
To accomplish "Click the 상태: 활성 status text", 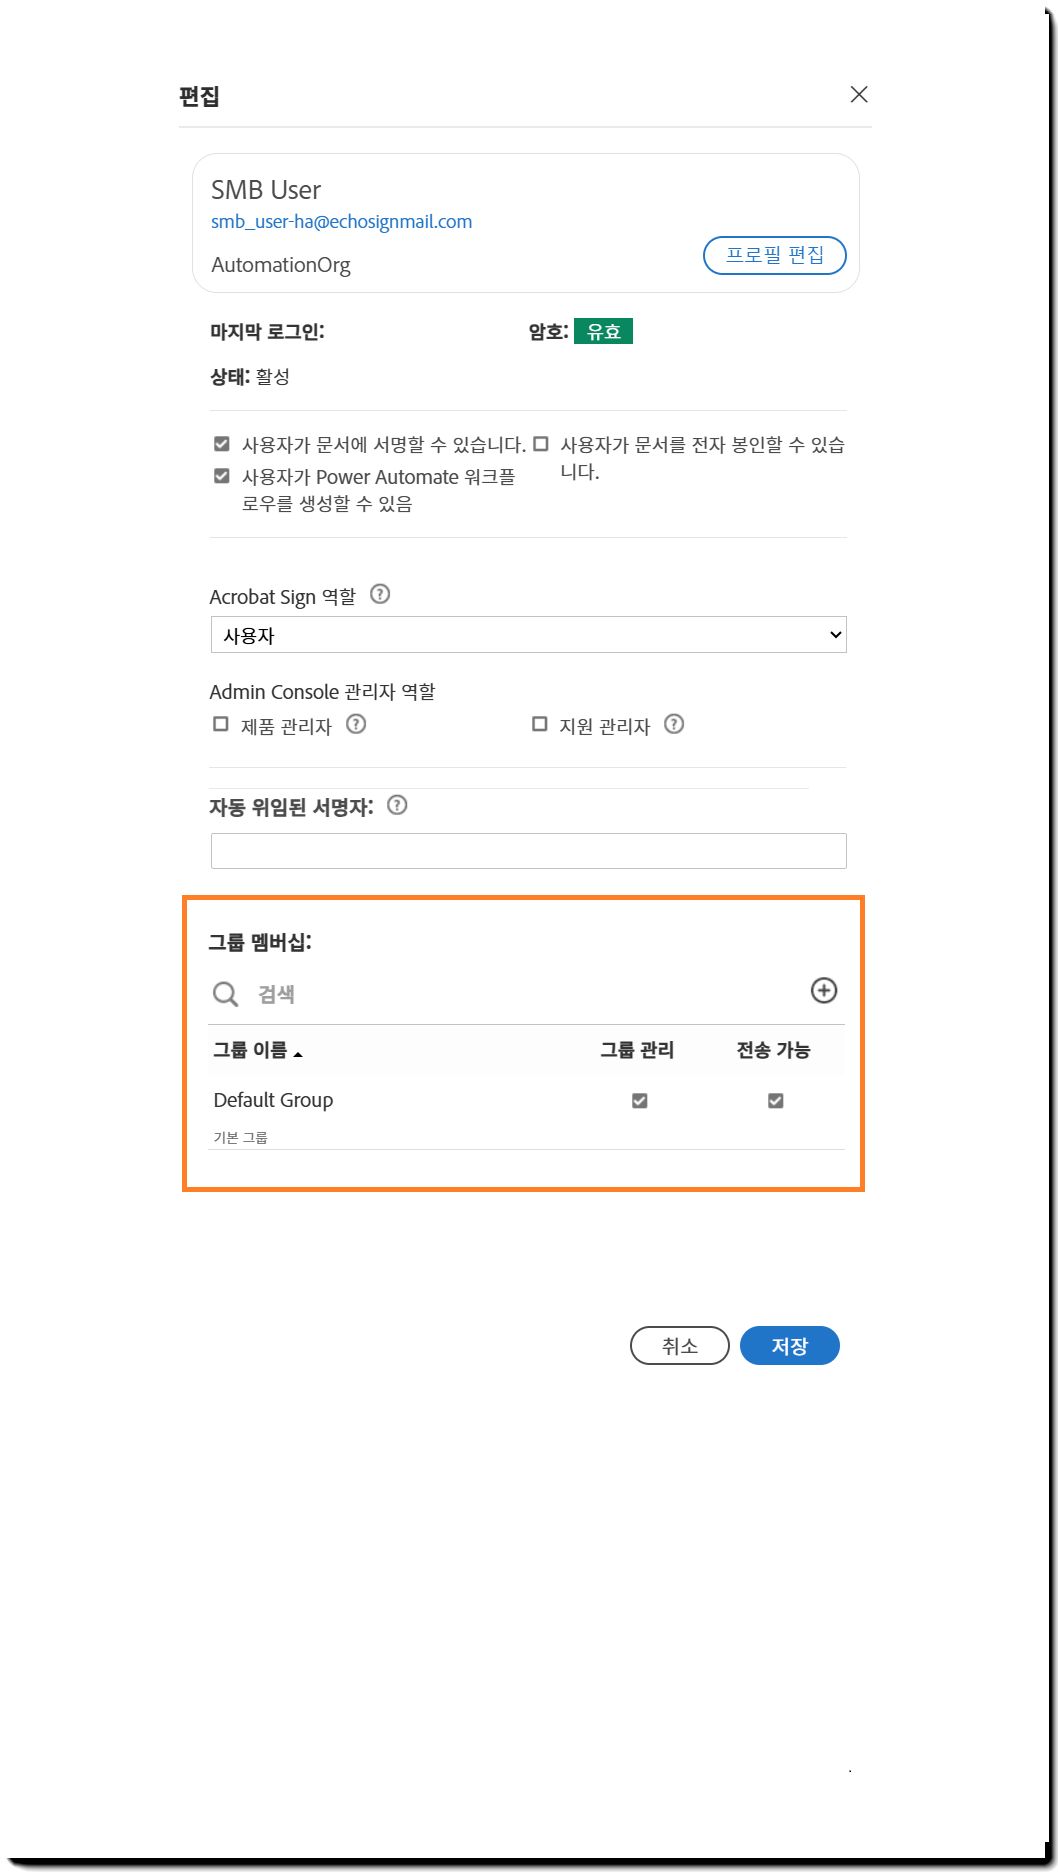I will 250,376.
